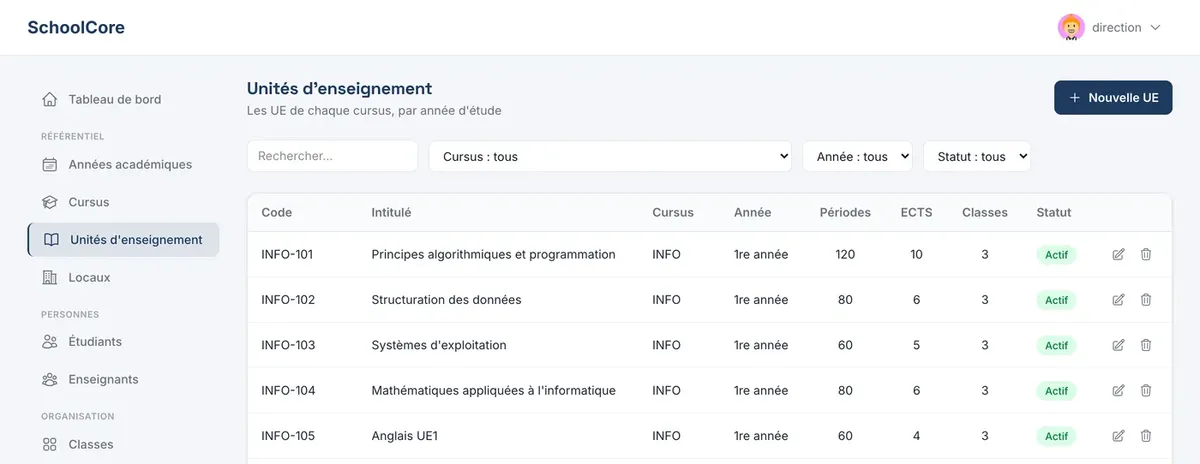
Task: Click Systèmes d'exploitation title
Action: coord(439,345)
